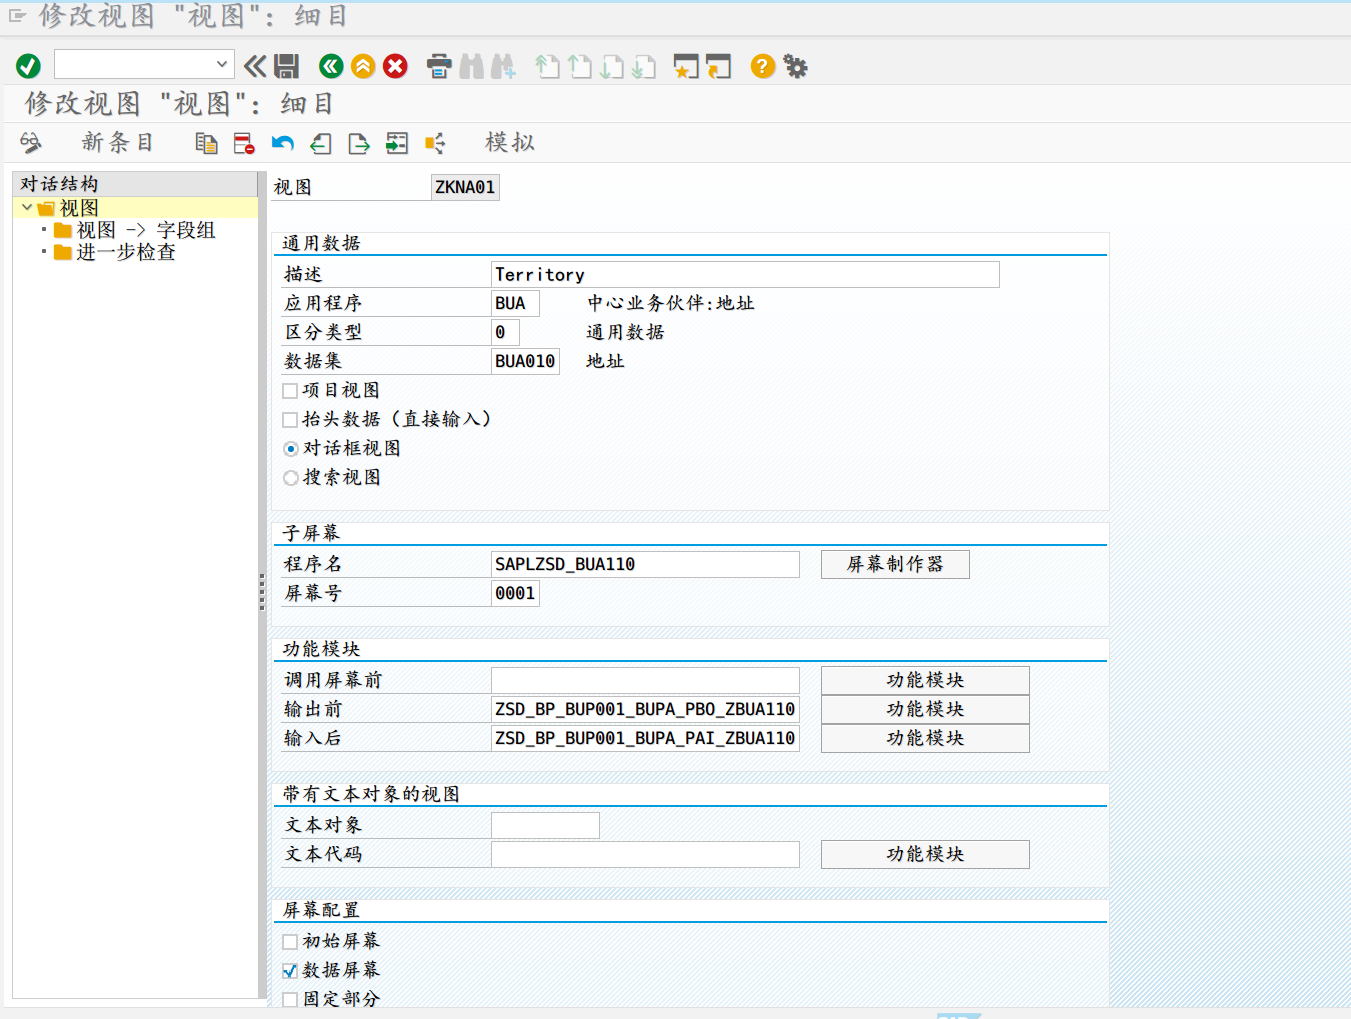1351x1019 pixels.
Task: Click the Delete entry icon
Action: pyautogui.click(x=244, y=144)
